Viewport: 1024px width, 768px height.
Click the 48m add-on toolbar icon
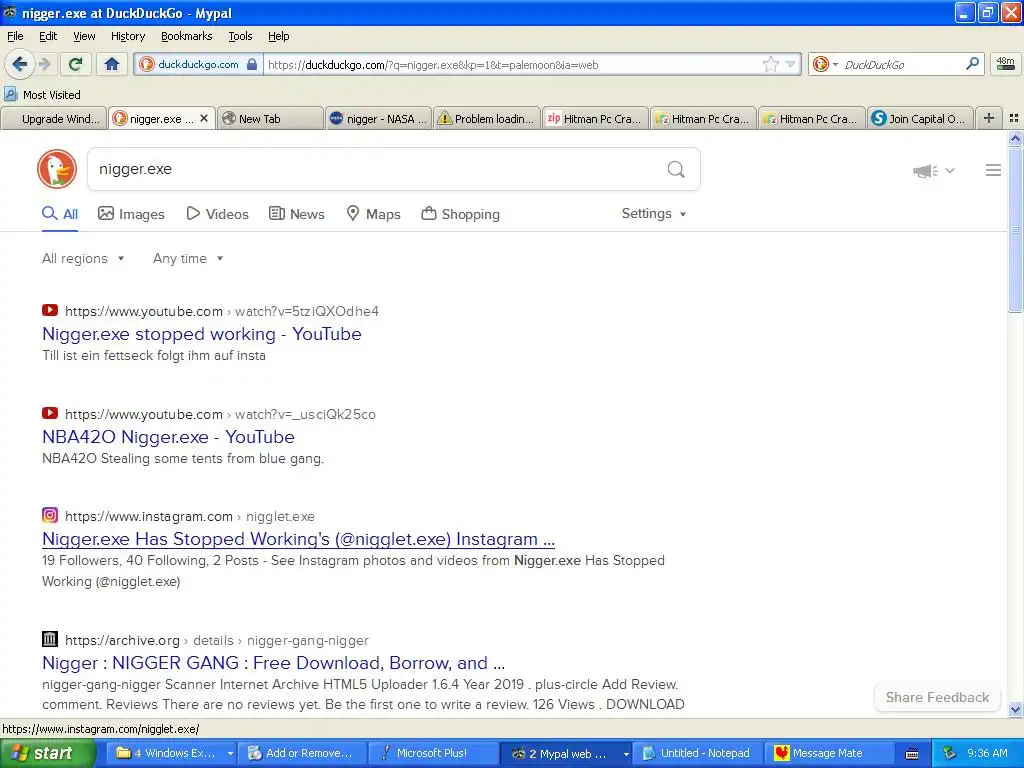point(1005,64)
